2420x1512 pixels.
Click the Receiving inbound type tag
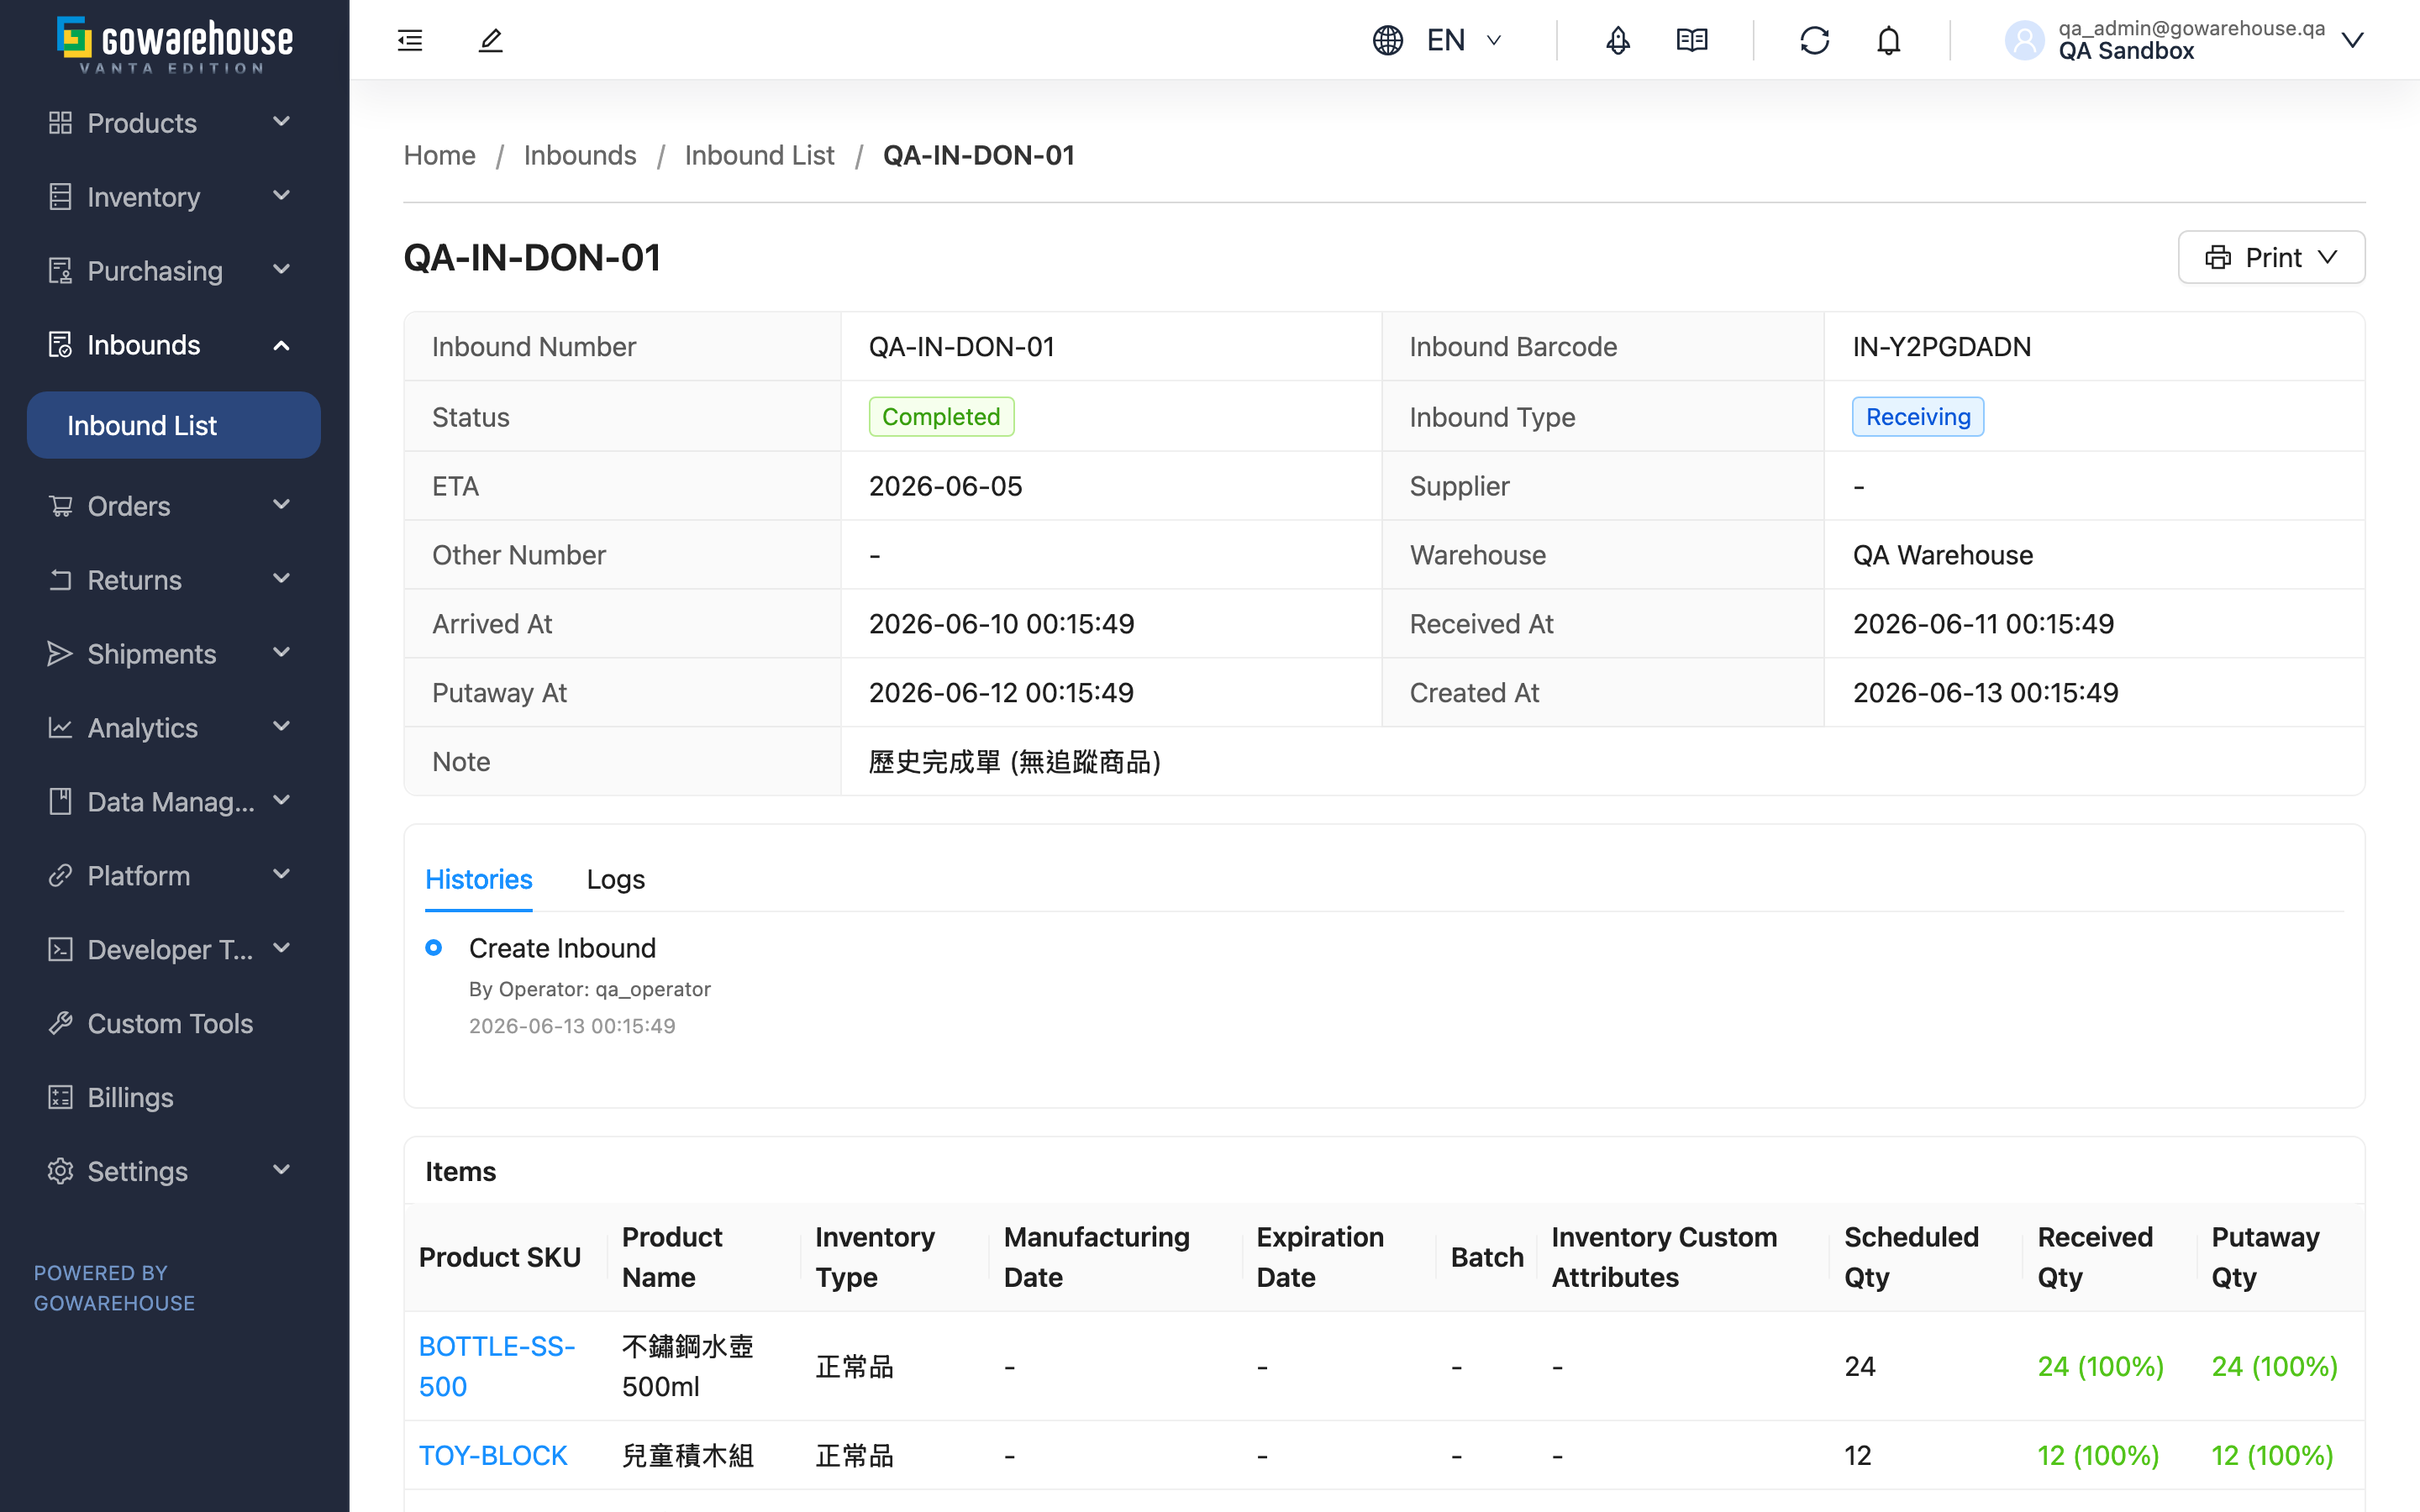point(1917,417)
